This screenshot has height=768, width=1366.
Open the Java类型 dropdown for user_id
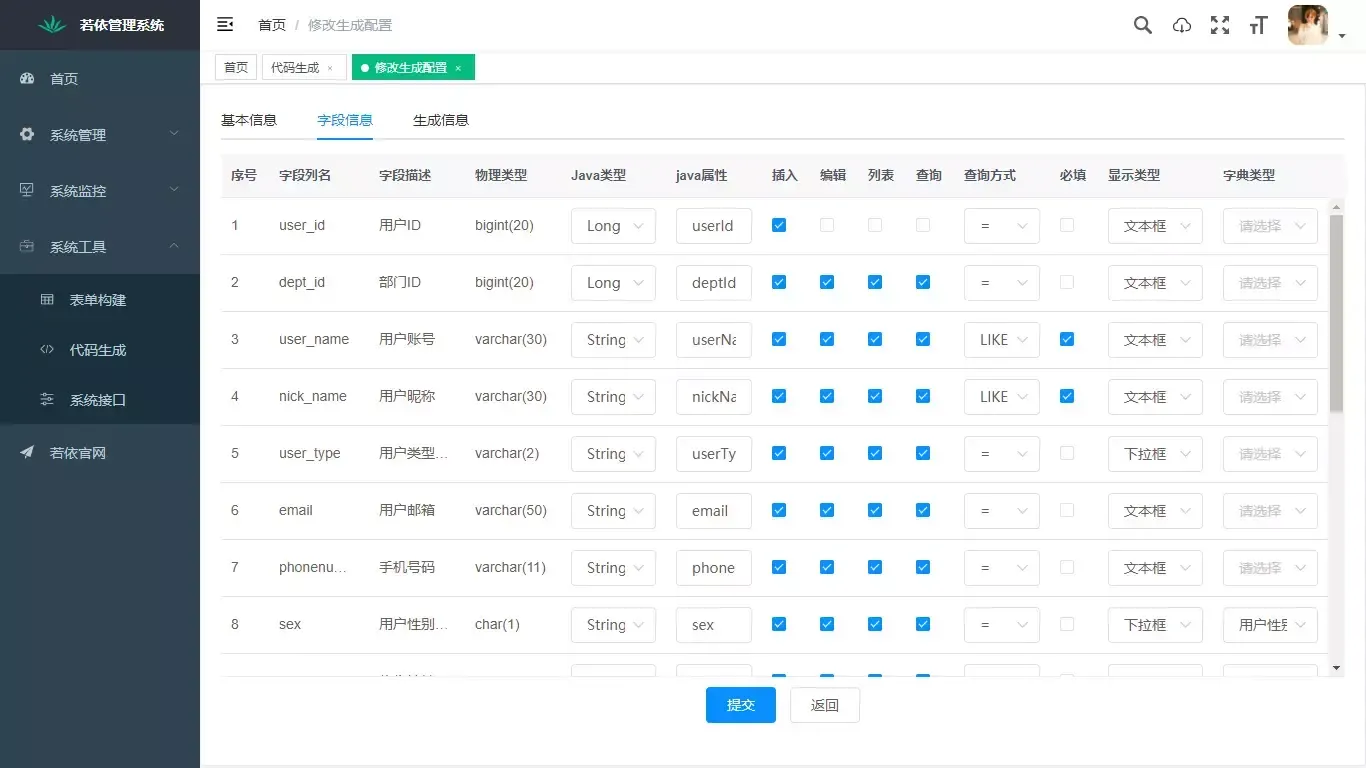point(613,225)
